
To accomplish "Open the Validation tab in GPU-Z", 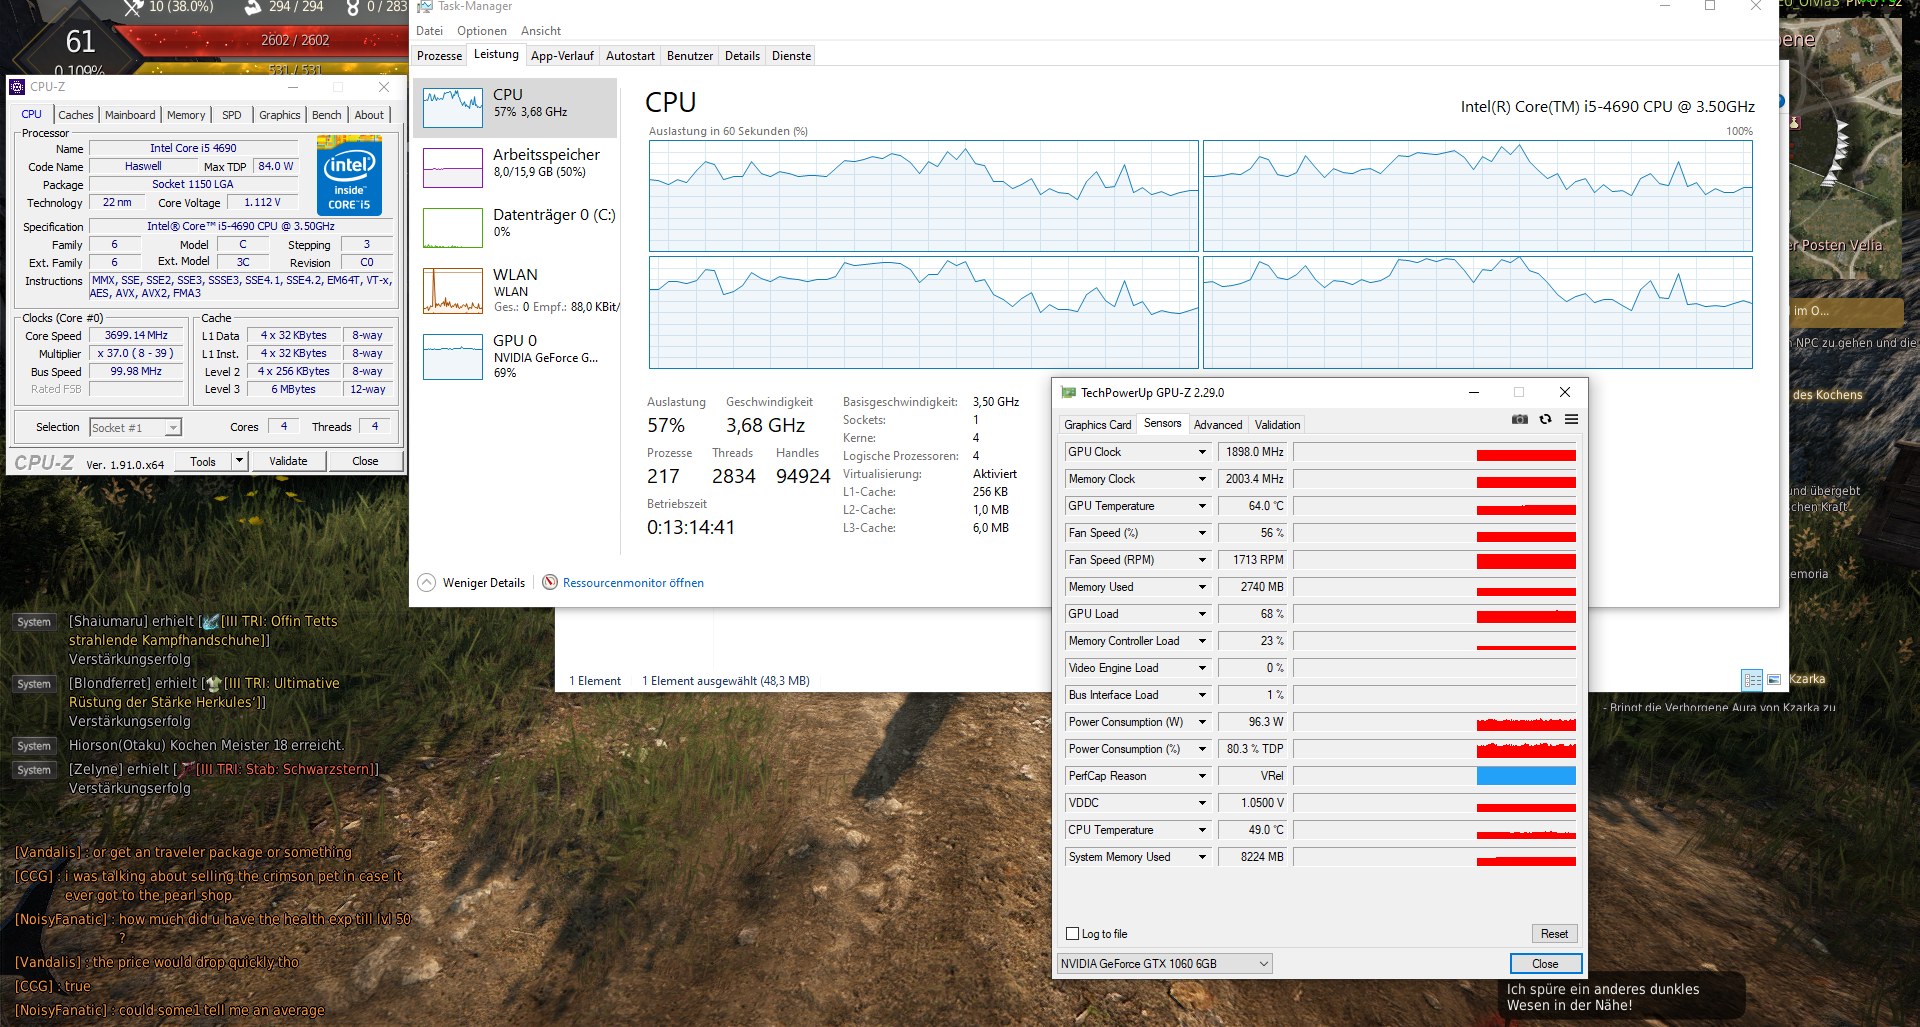I will point(1278,425).
